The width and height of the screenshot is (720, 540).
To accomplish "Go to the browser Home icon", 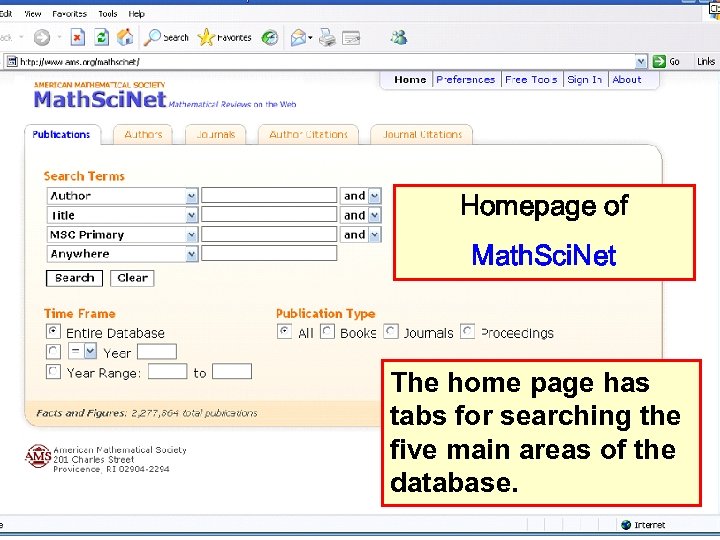I will click(125, 37).
